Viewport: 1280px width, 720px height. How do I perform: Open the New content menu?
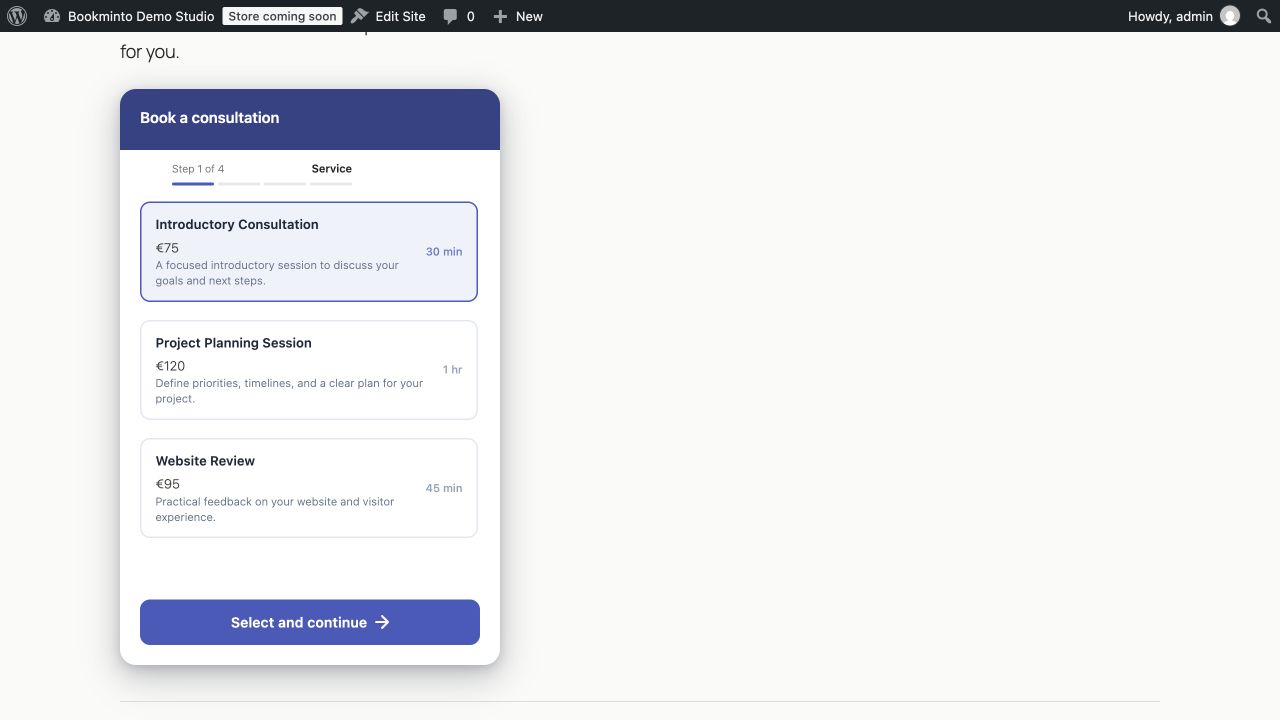[518, 16]
